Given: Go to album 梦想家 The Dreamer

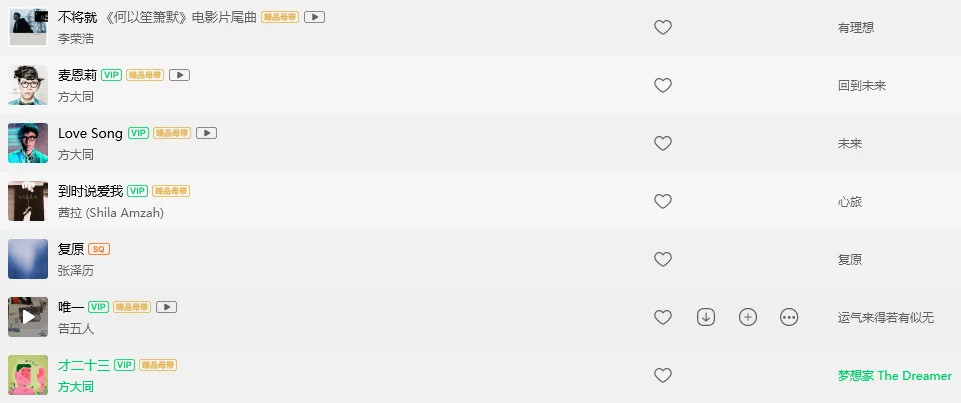Looking at the screenshot, I should 894,376.
